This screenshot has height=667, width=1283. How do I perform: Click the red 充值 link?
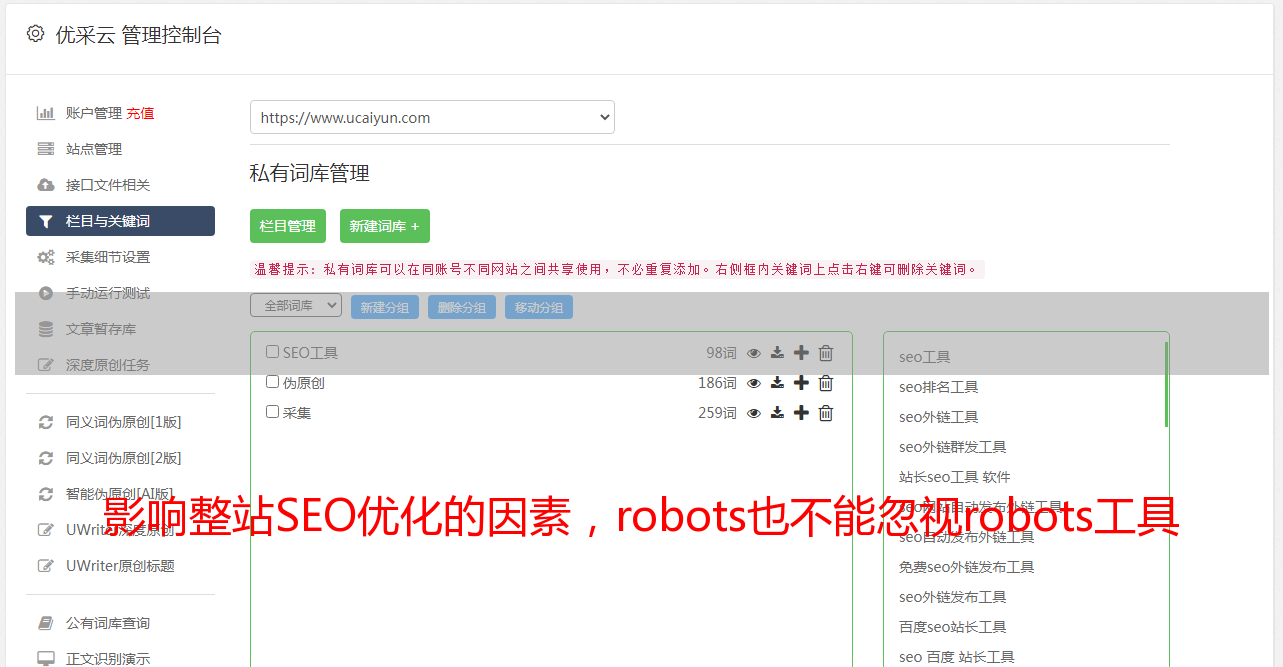pyautogui.click(x=140, y=113)
